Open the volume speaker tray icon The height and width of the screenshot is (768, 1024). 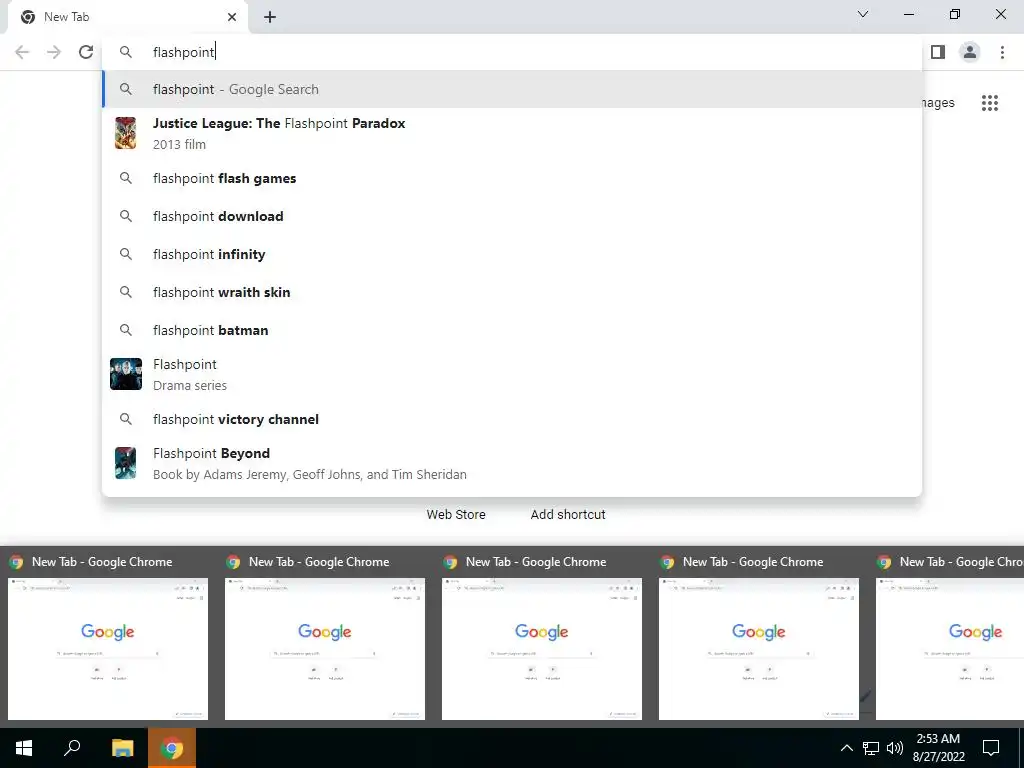[x=895, y=748]
